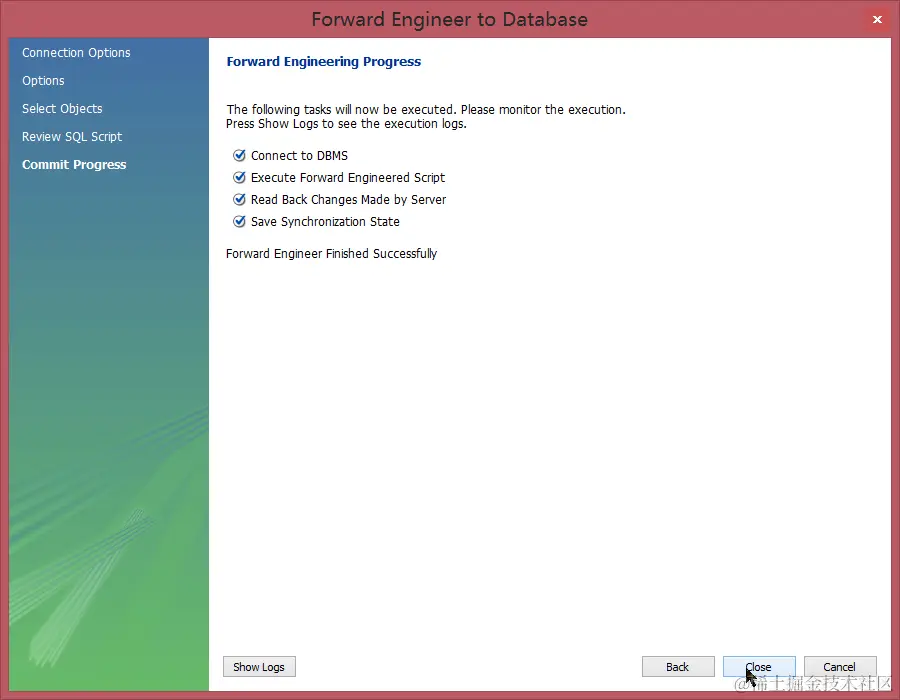Click the 'Forward Engineering Progress' heading
The height and width of the screenshot is (700, 900).
pyautogui.click(x=324, y=61)
